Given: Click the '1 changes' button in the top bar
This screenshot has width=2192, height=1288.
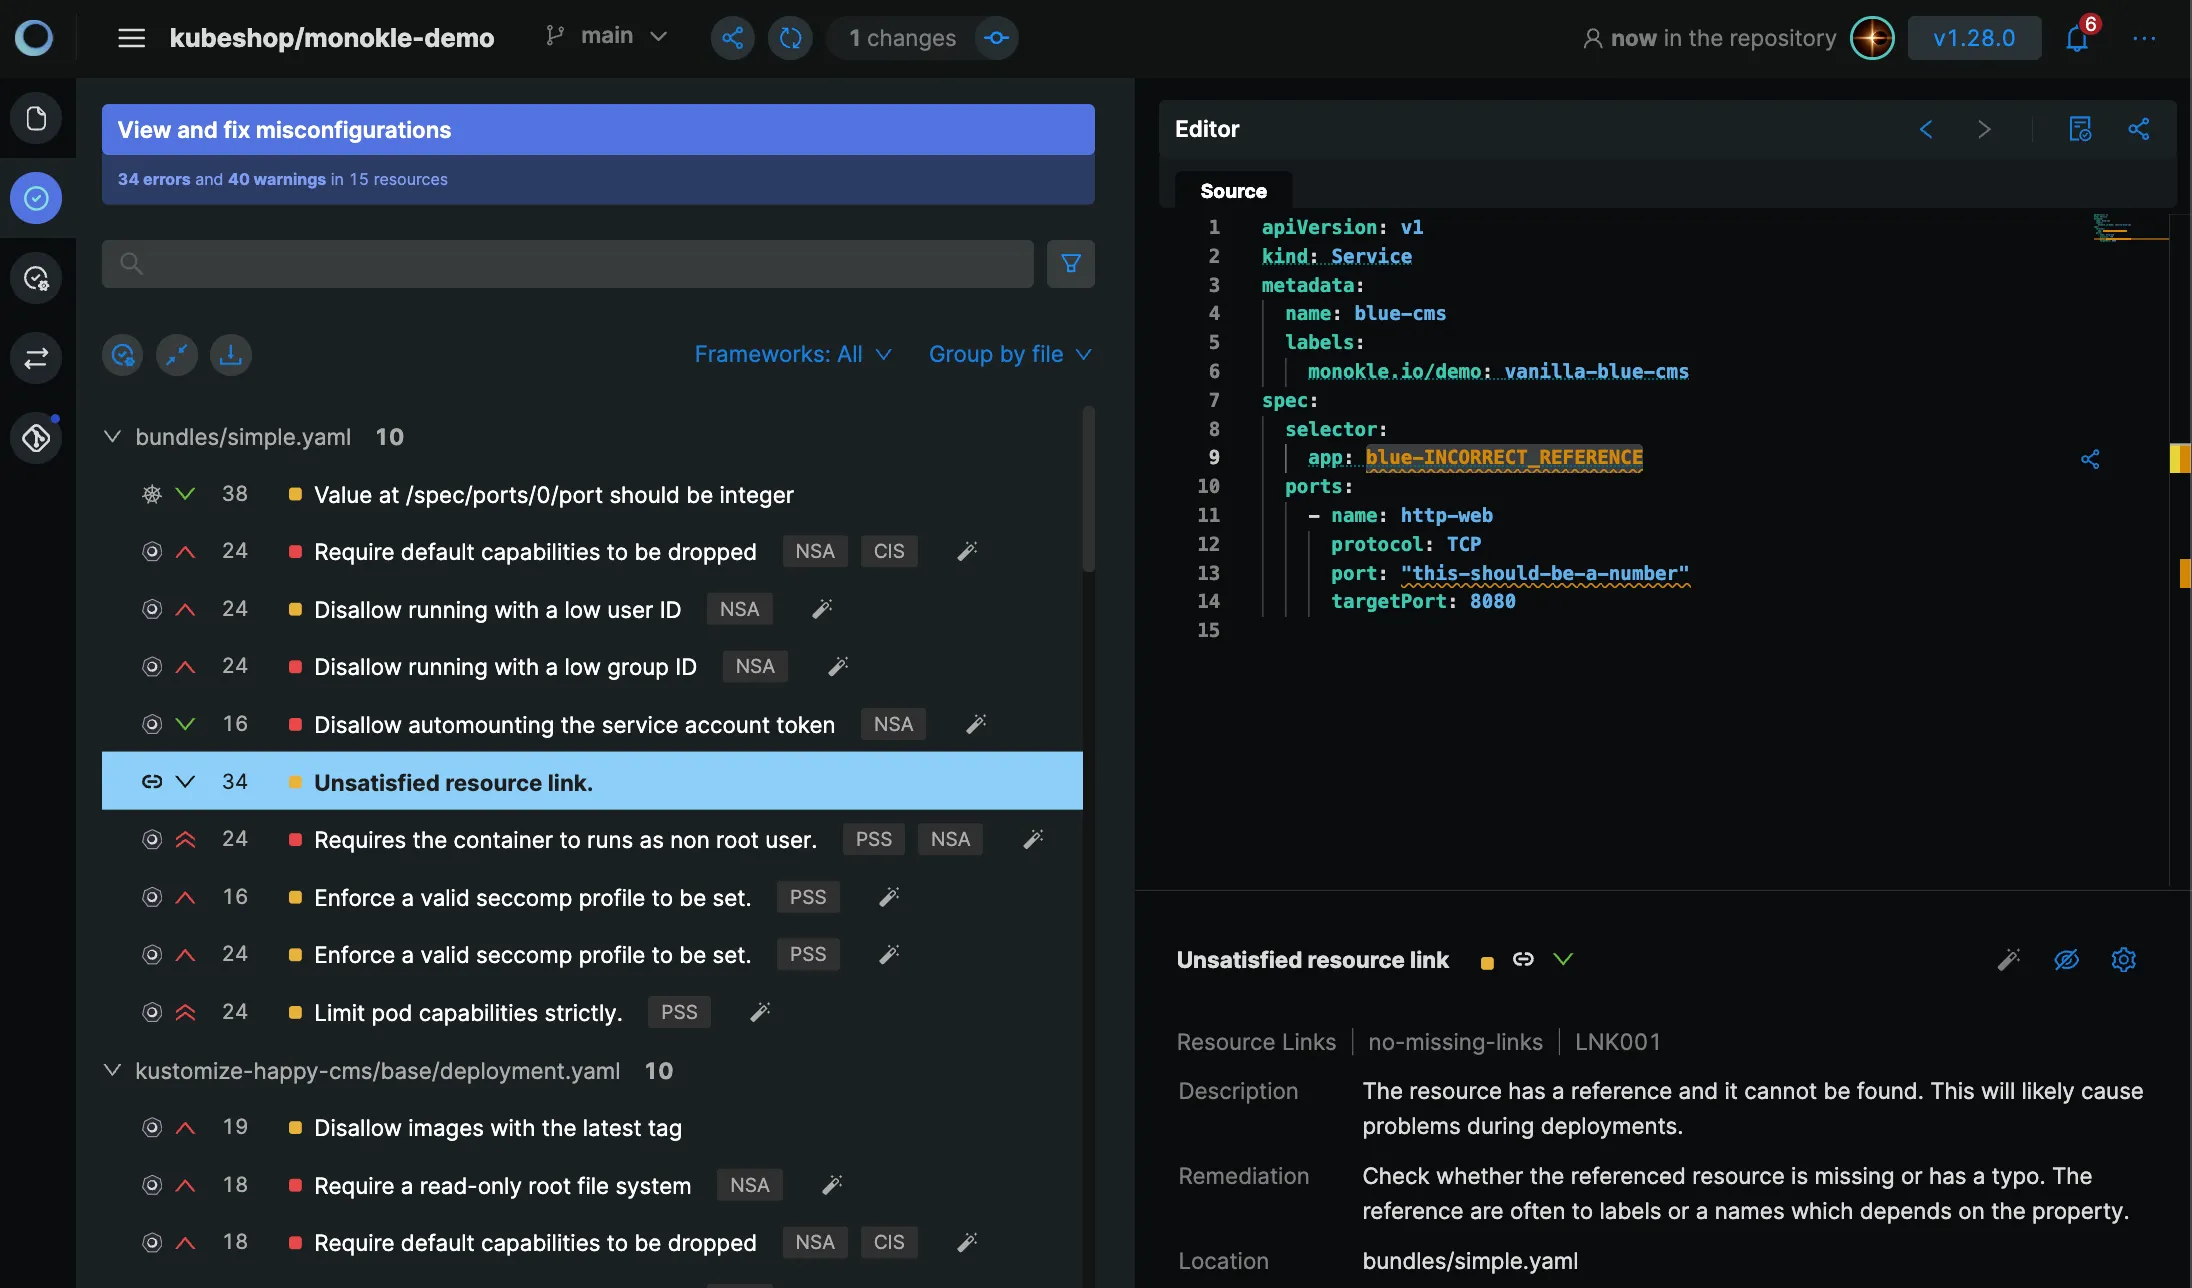Looking at the screenshot, I should 900,37.
